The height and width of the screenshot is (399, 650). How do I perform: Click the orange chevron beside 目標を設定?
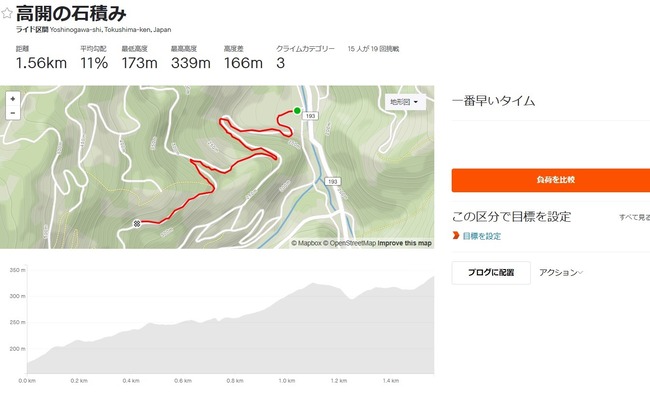456,236
